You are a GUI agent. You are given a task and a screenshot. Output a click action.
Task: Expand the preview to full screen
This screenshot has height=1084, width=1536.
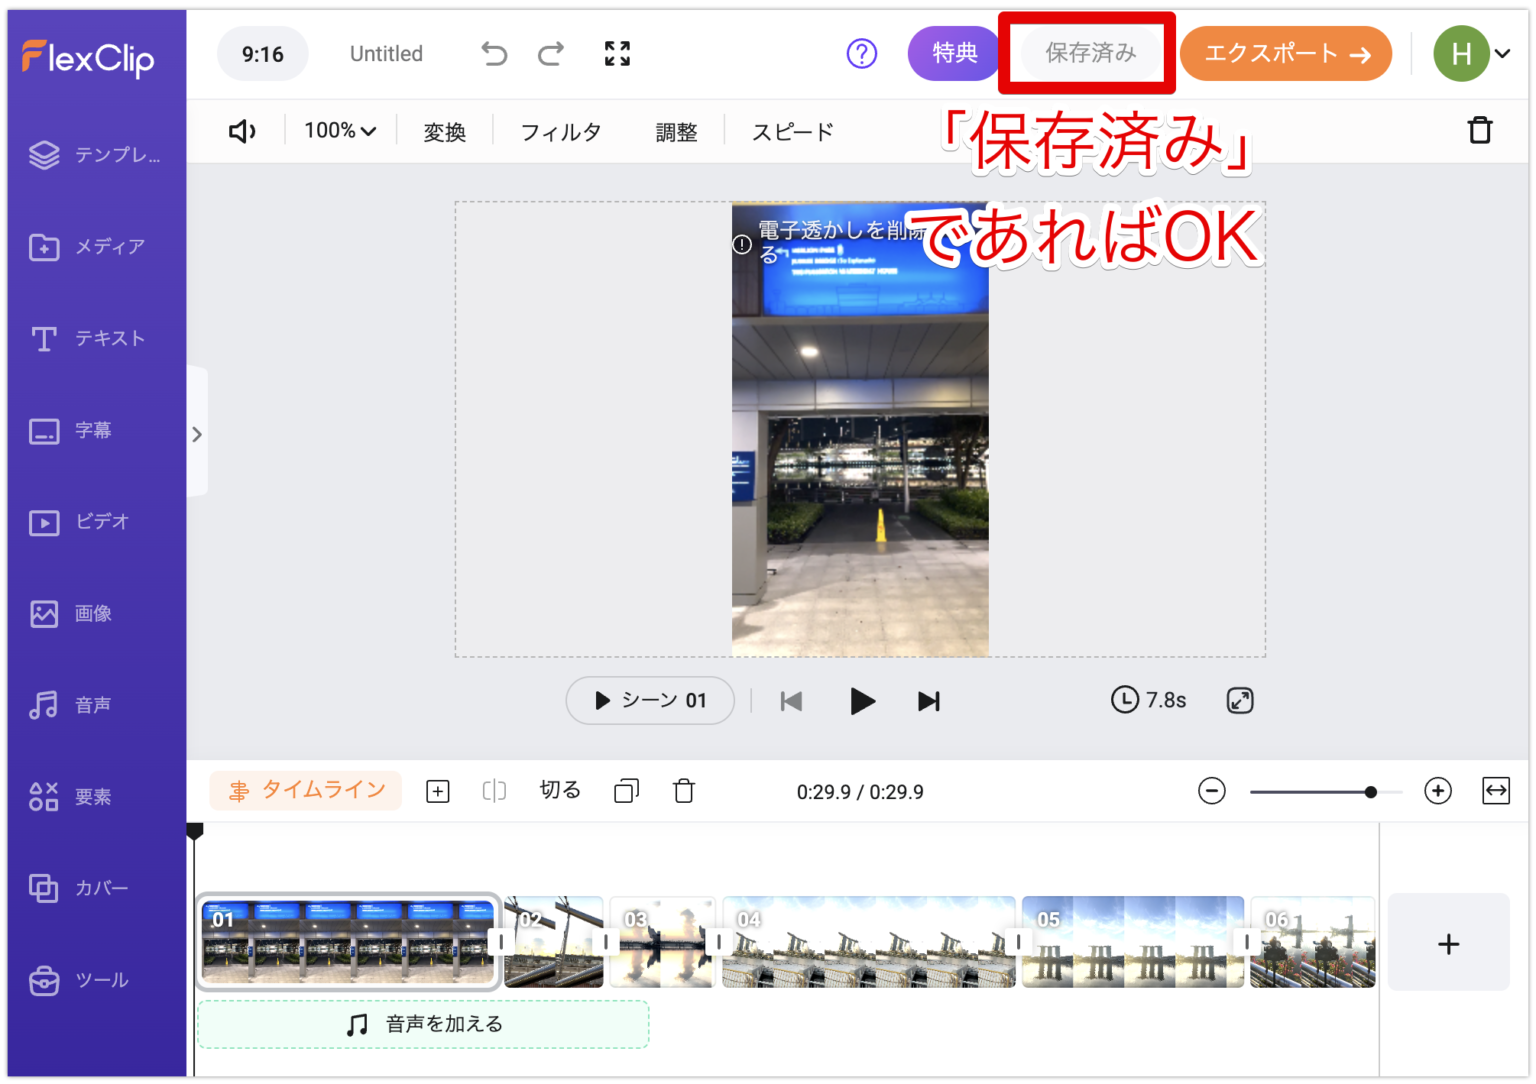coord(1239,700)
